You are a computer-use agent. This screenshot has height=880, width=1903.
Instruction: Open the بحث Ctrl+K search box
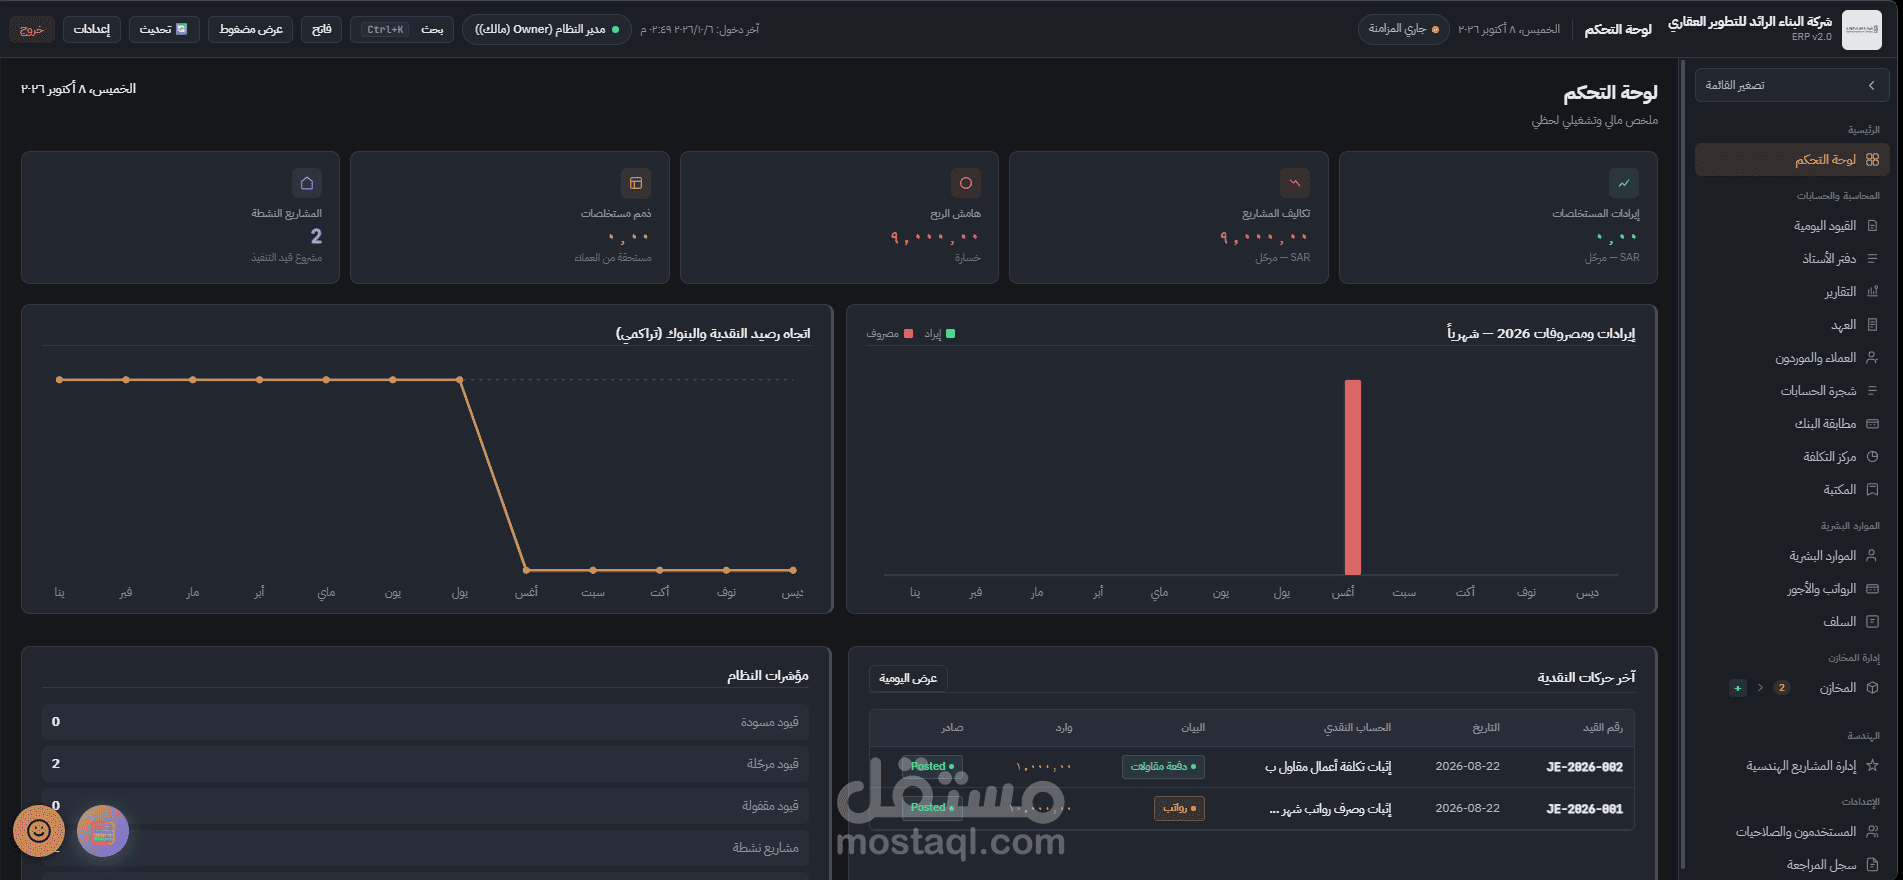coord(402,30)
